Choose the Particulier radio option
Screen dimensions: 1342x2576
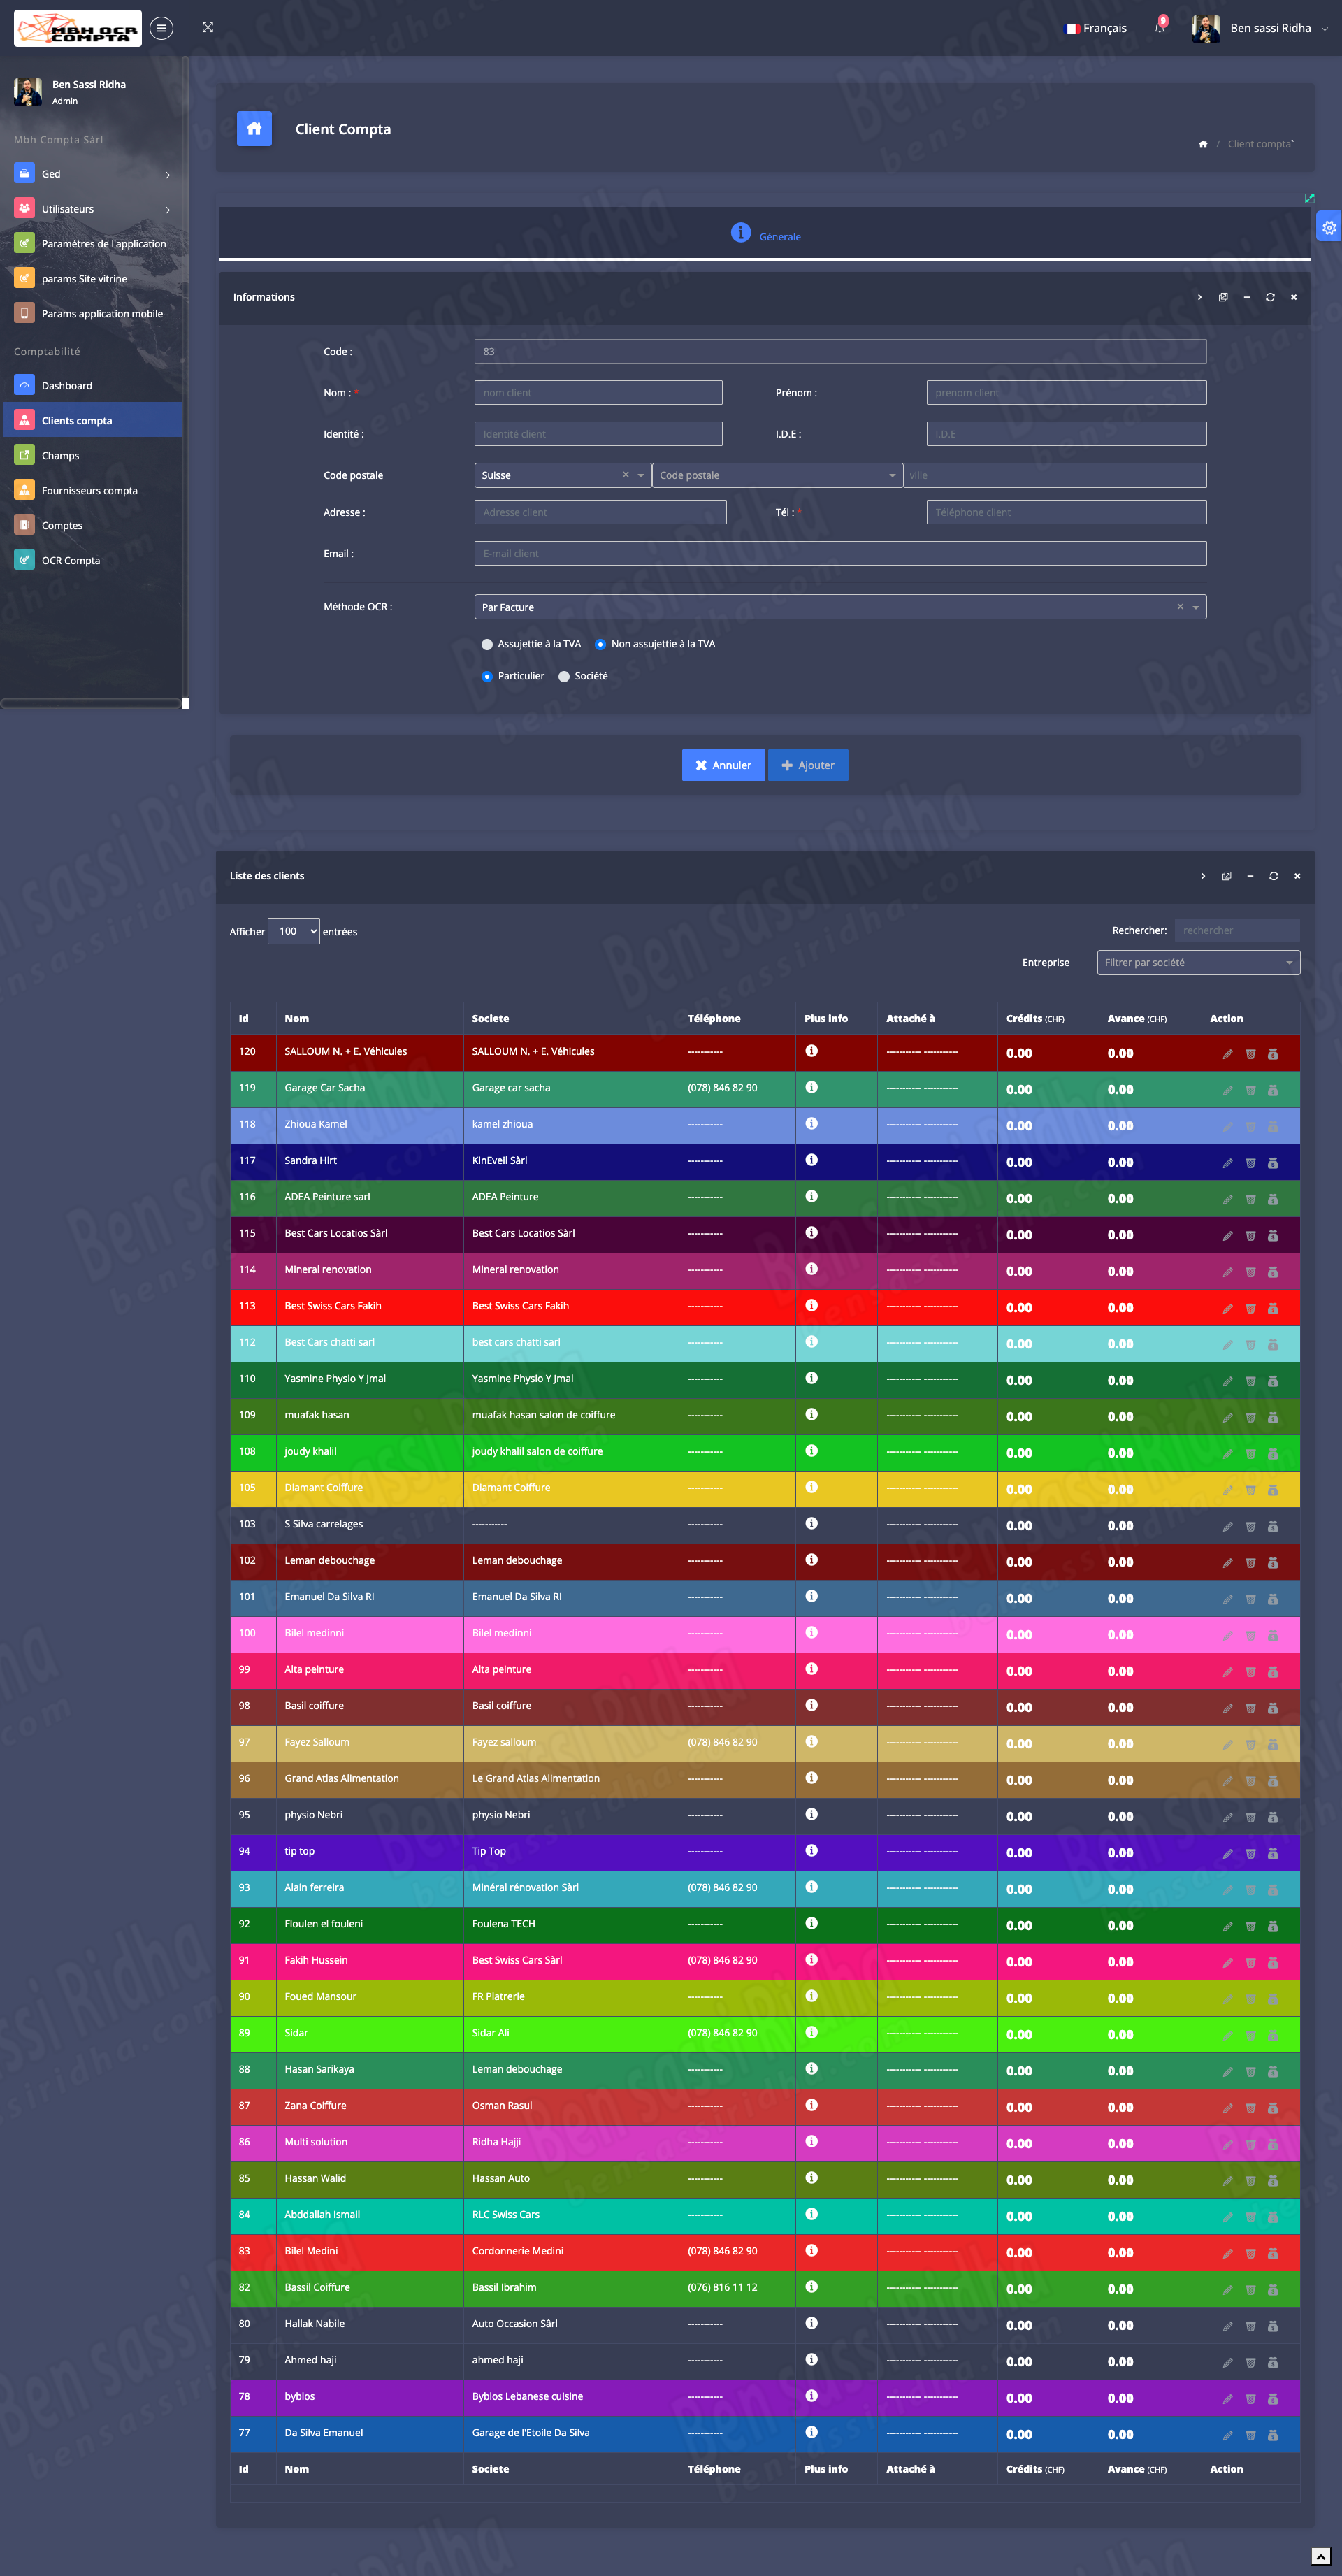coord(487,677)
